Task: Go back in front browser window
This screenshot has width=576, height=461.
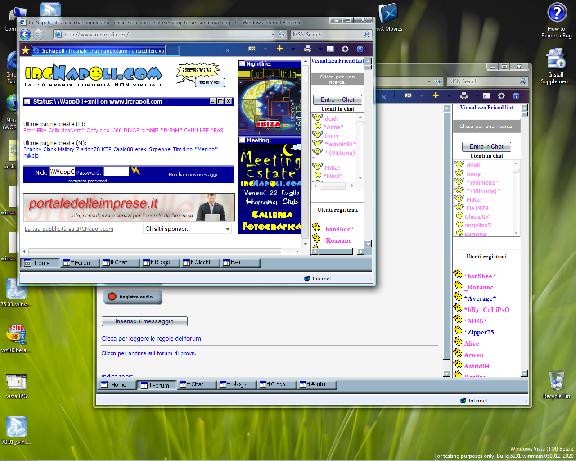Action: (25, 34)
